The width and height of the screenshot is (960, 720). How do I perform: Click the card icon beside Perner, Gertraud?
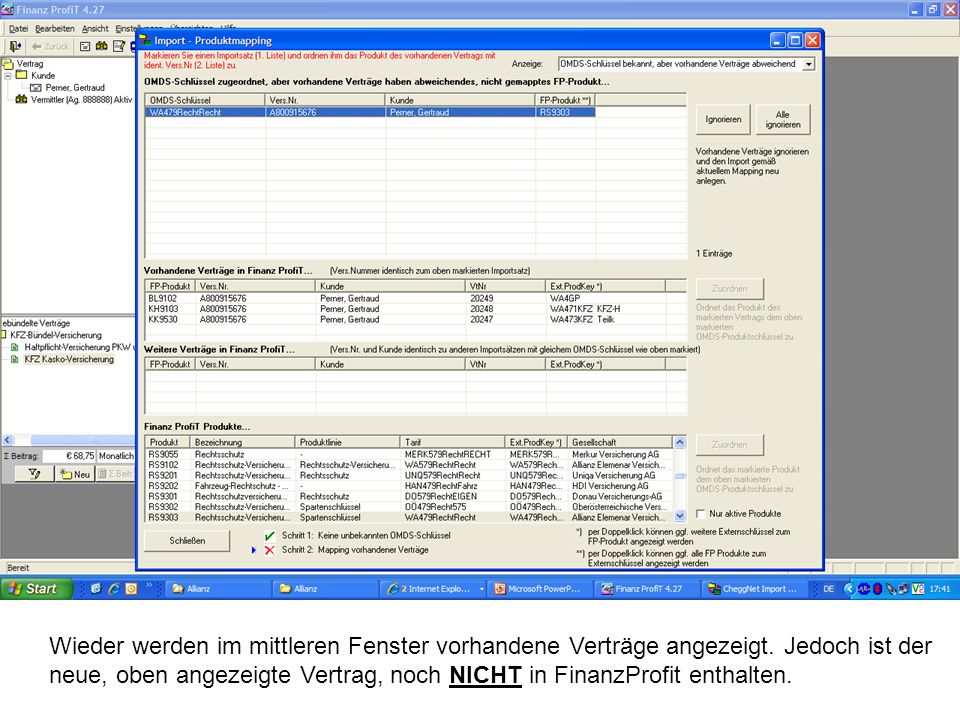click(36, 88)
